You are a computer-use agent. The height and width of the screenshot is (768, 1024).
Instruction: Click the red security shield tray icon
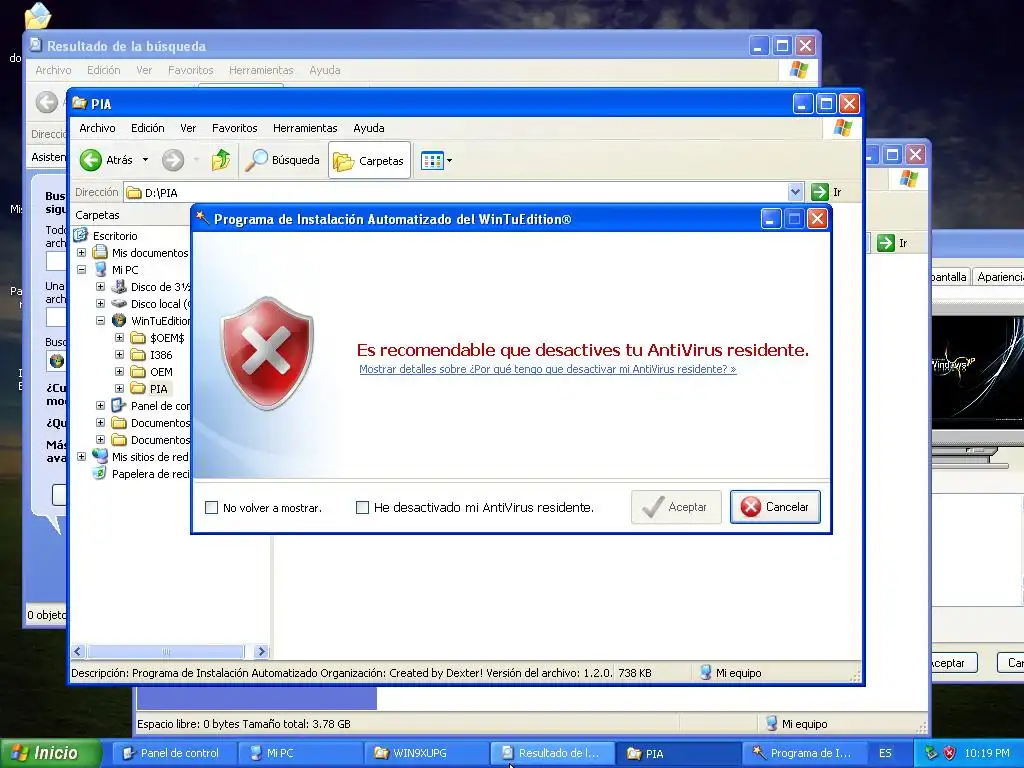950,753
